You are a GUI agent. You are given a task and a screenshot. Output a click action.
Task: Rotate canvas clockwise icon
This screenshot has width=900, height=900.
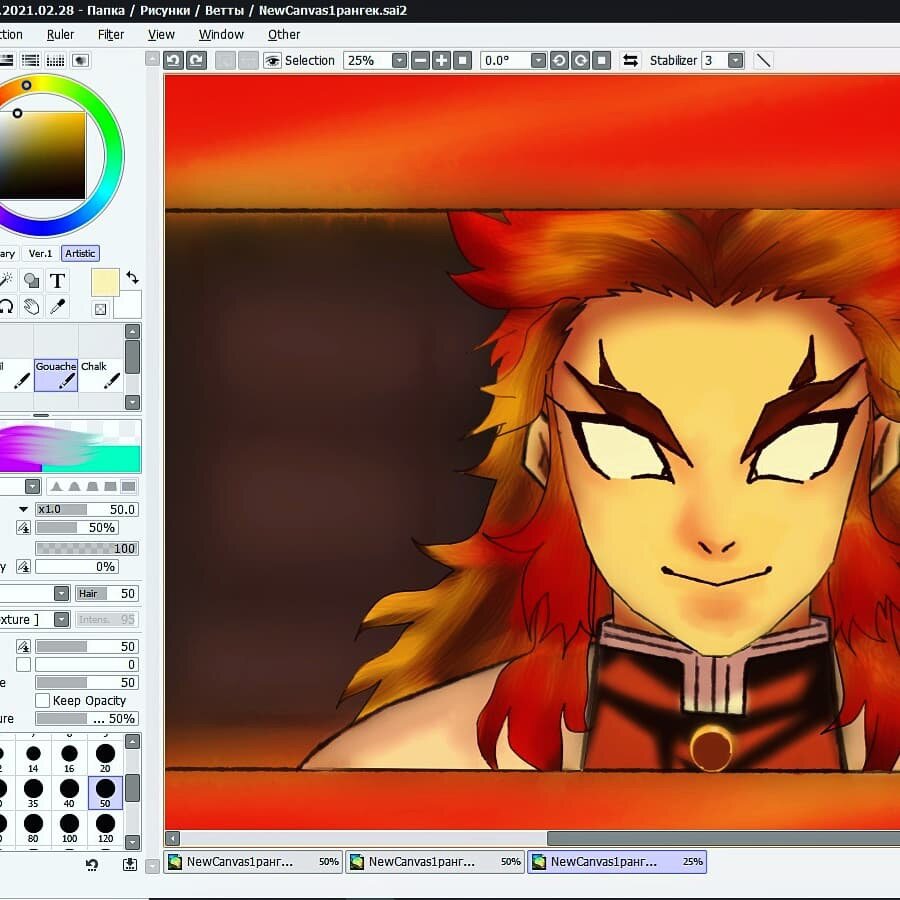pyautogui.click(x=580, y=60)
